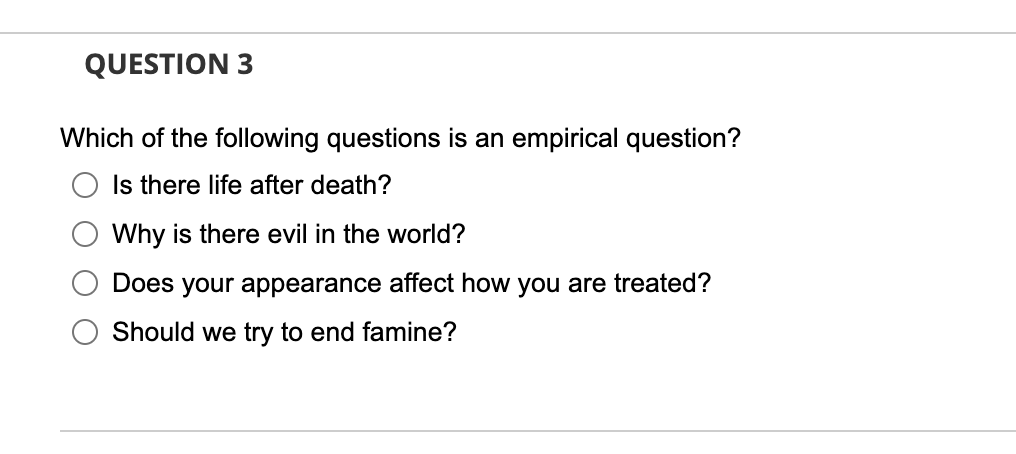Click the 'Should we try to end famine?' label
This screenshot has height=454, width=1016.
tap(284, 332)
